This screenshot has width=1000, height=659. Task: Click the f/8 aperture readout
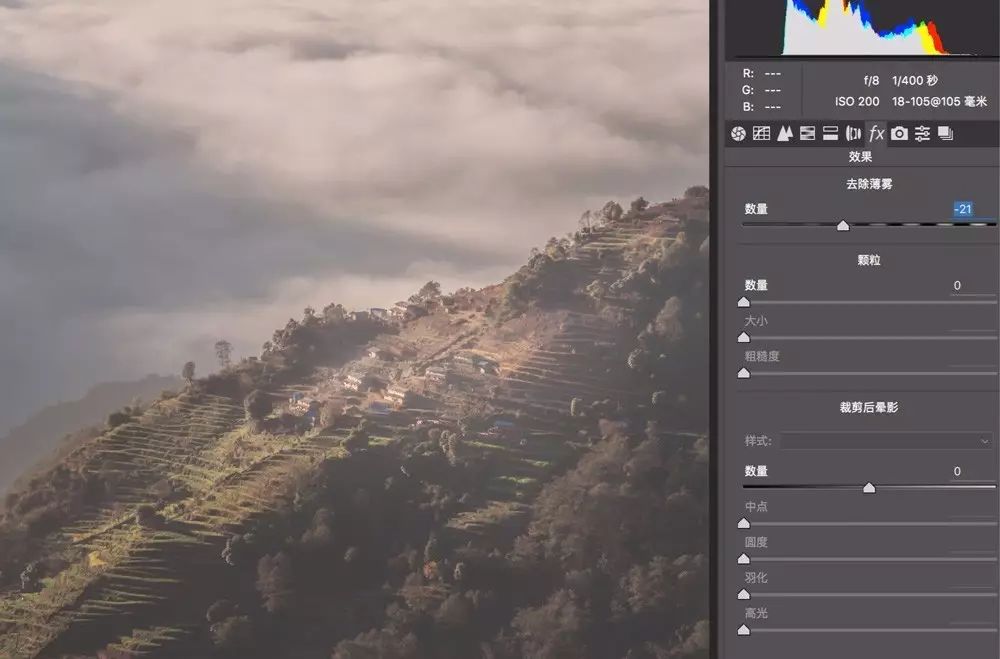[871, 81]
